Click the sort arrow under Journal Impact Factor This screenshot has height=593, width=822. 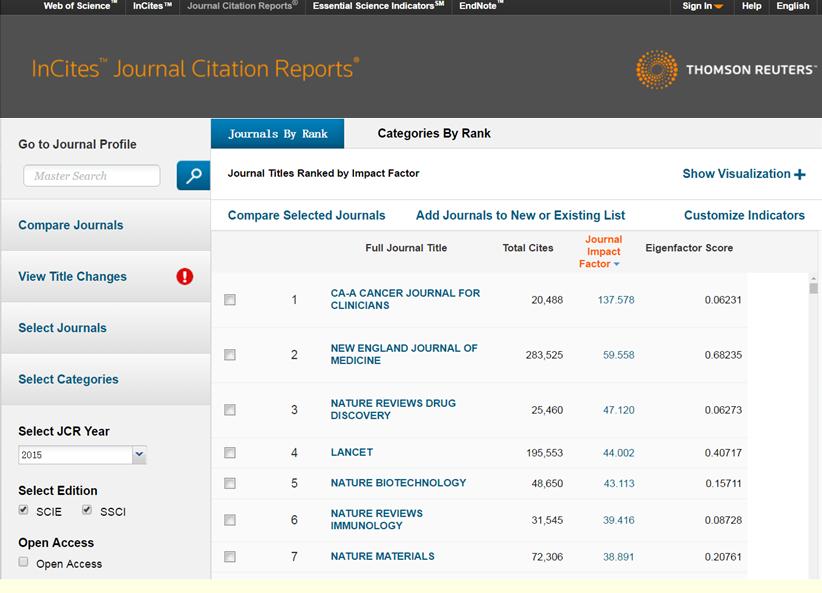(616, 264)
